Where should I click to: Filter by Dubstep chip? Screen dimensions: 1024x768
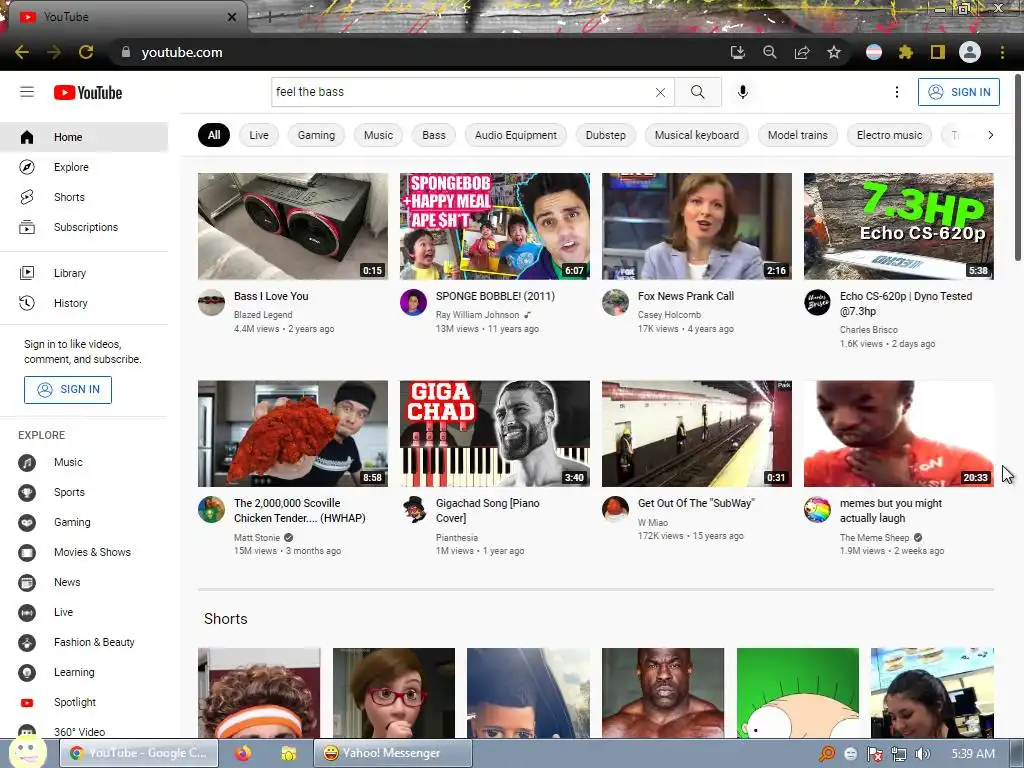pyautogui.click(x=605, y=135)
